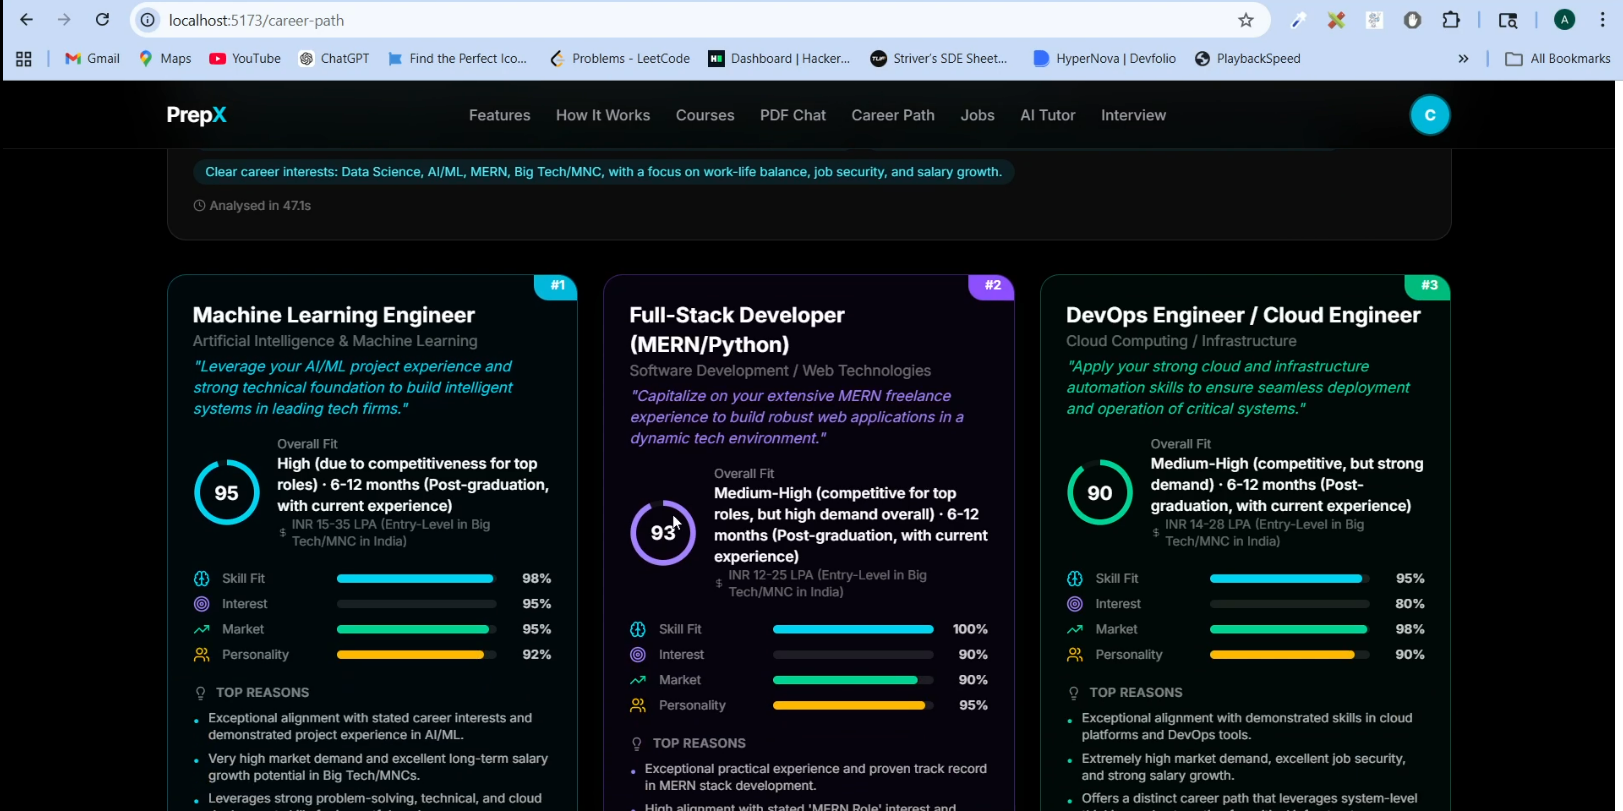Click the site info icon beside URL

click(x=148, y=20)
